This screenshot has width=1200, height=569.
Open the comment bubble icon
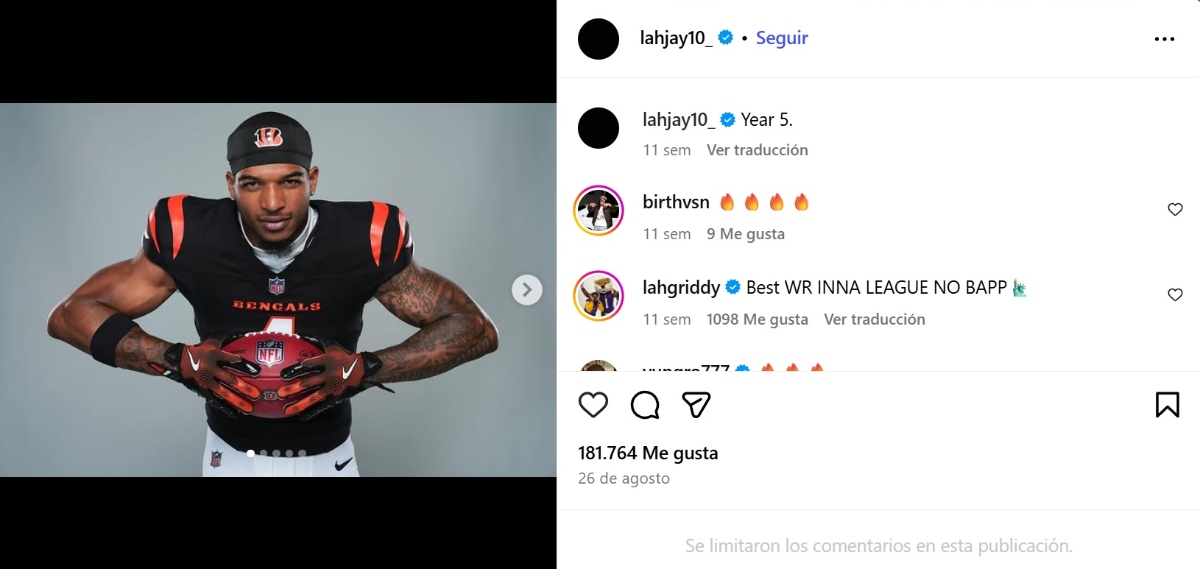pos(645,404)
